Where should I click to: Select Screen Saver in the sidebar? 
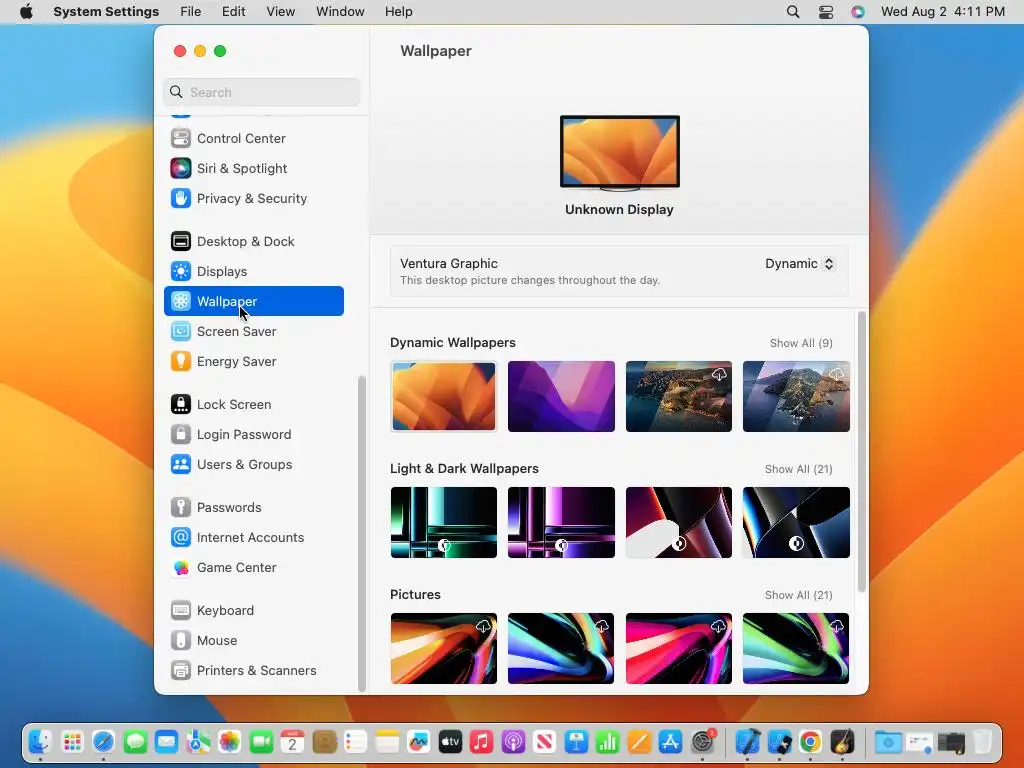253,332
